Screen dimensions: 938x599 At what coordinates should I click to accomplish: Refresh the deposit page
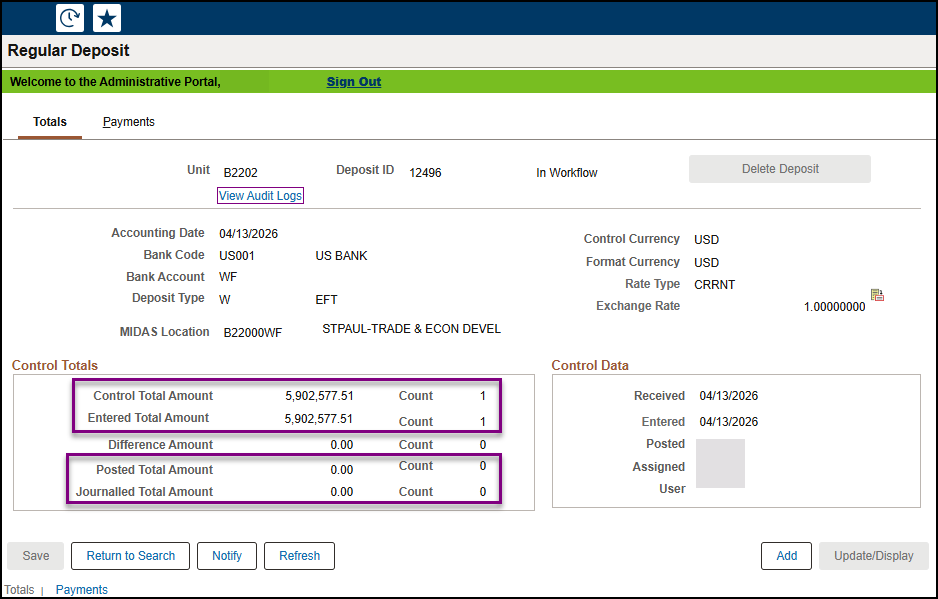tap(299, 555)
